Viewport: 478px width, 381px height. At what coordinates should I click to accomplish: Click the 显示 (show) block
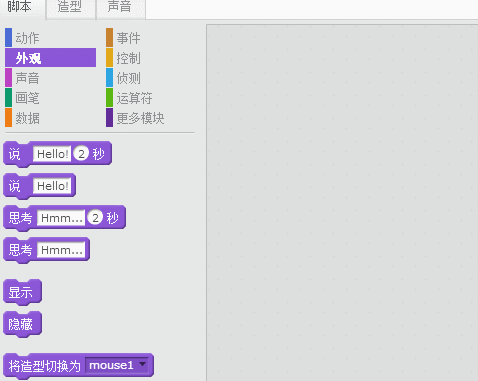coord(22,292)
